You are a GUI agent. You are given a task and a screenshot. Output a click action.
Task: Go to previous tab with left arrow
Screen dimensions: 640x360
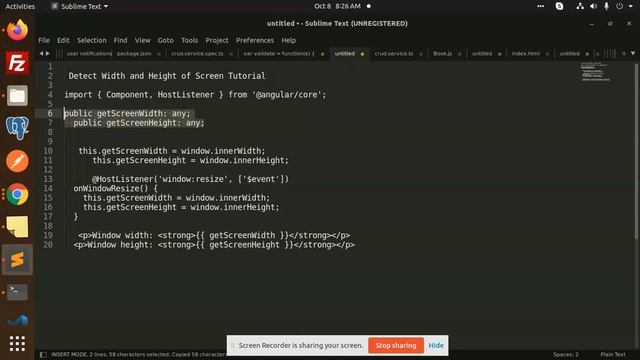[x=41, y=53]
